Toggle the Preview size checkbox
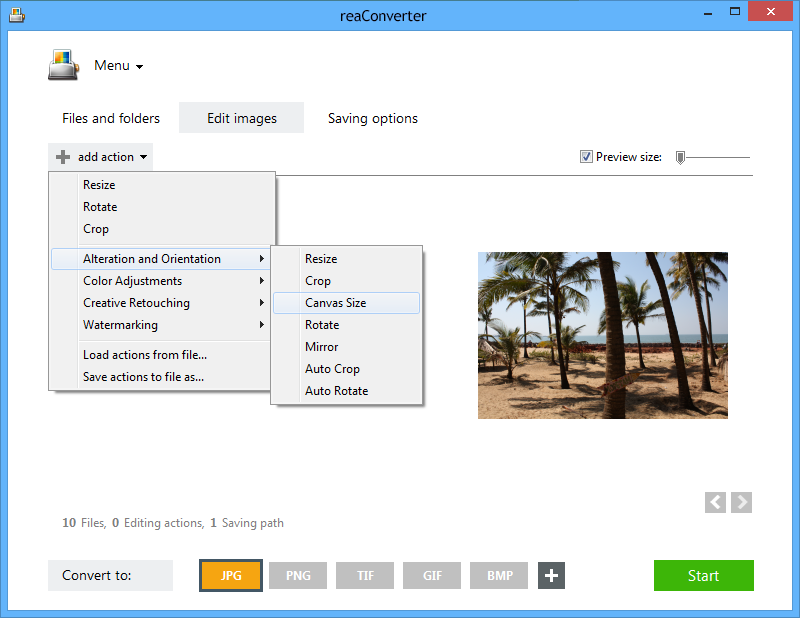 (x=586, y=157)
